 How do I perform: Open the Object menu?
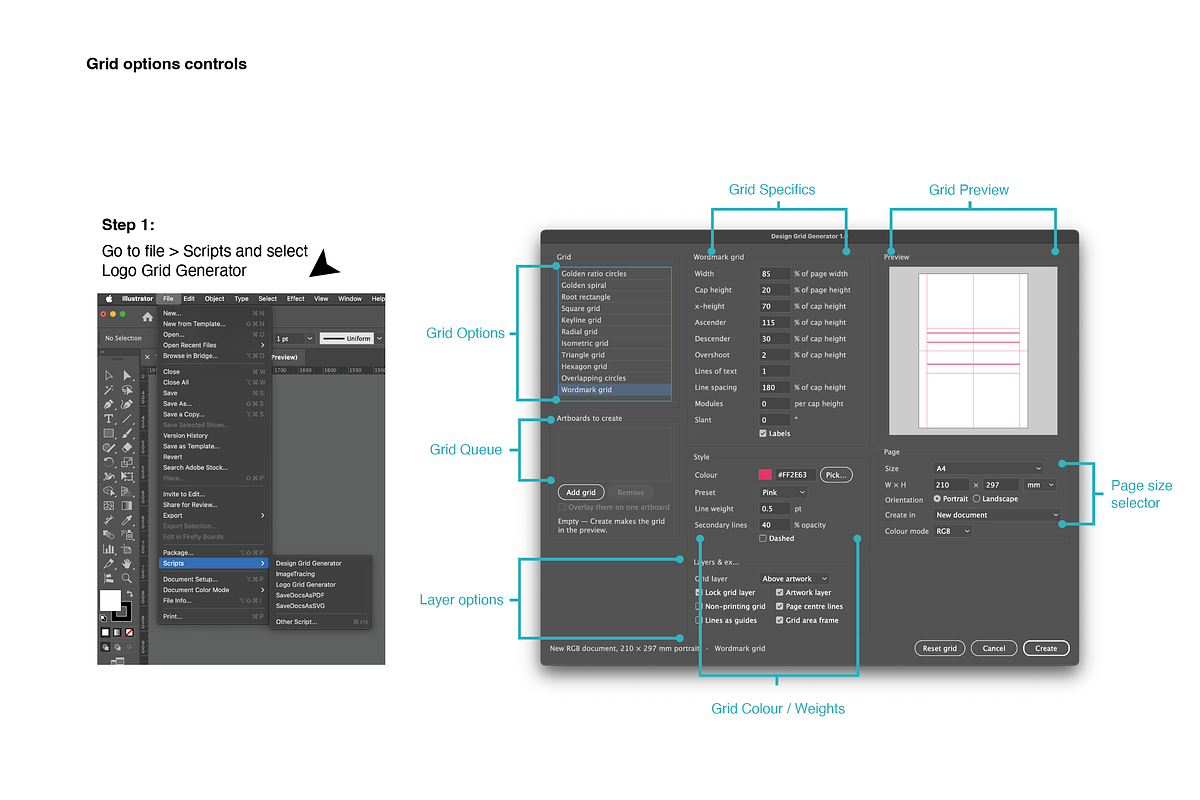[214, 298]
